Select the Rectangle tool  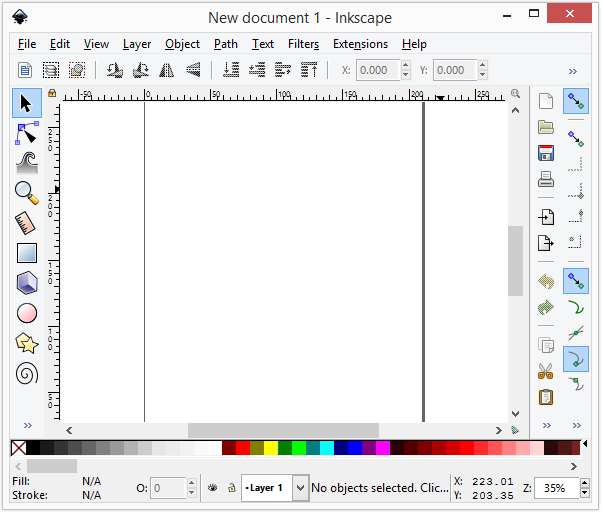(27, 253)
